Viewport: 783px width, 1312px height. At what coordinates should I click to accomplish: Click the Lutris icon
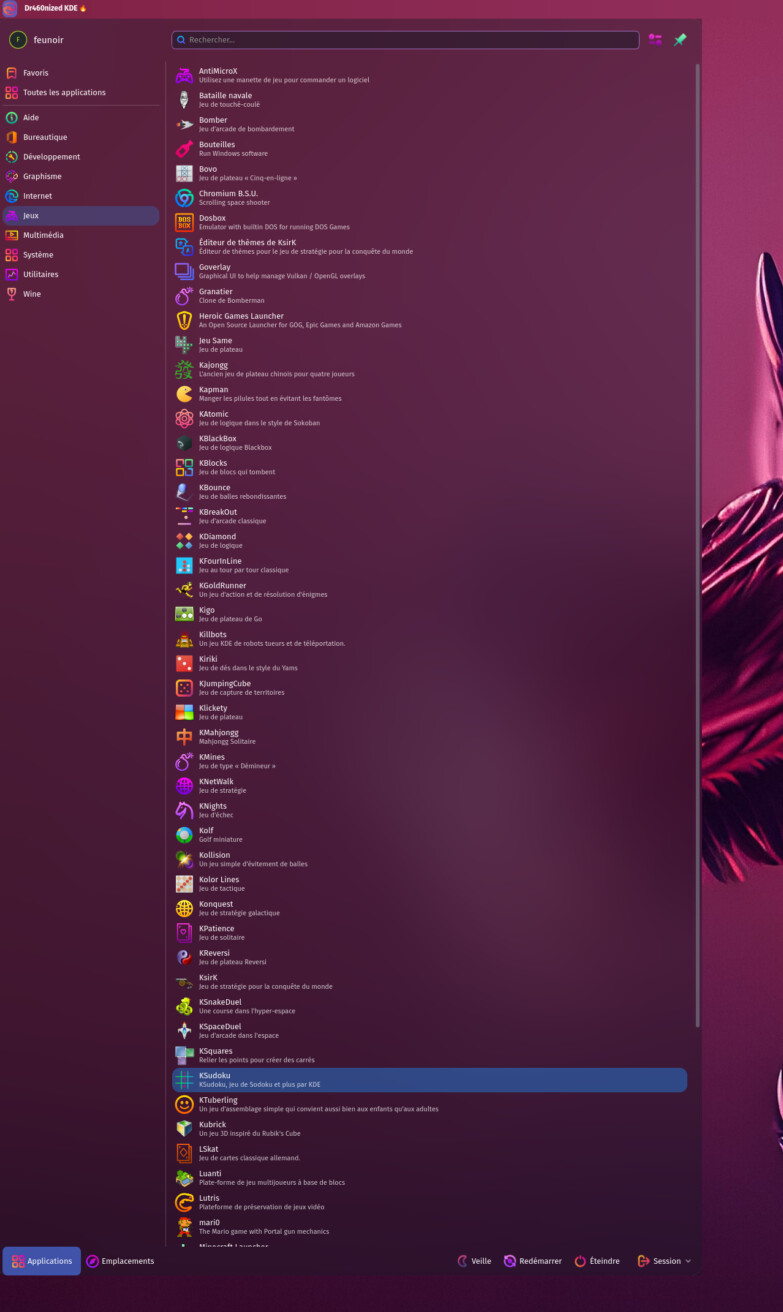[184, 1202]
